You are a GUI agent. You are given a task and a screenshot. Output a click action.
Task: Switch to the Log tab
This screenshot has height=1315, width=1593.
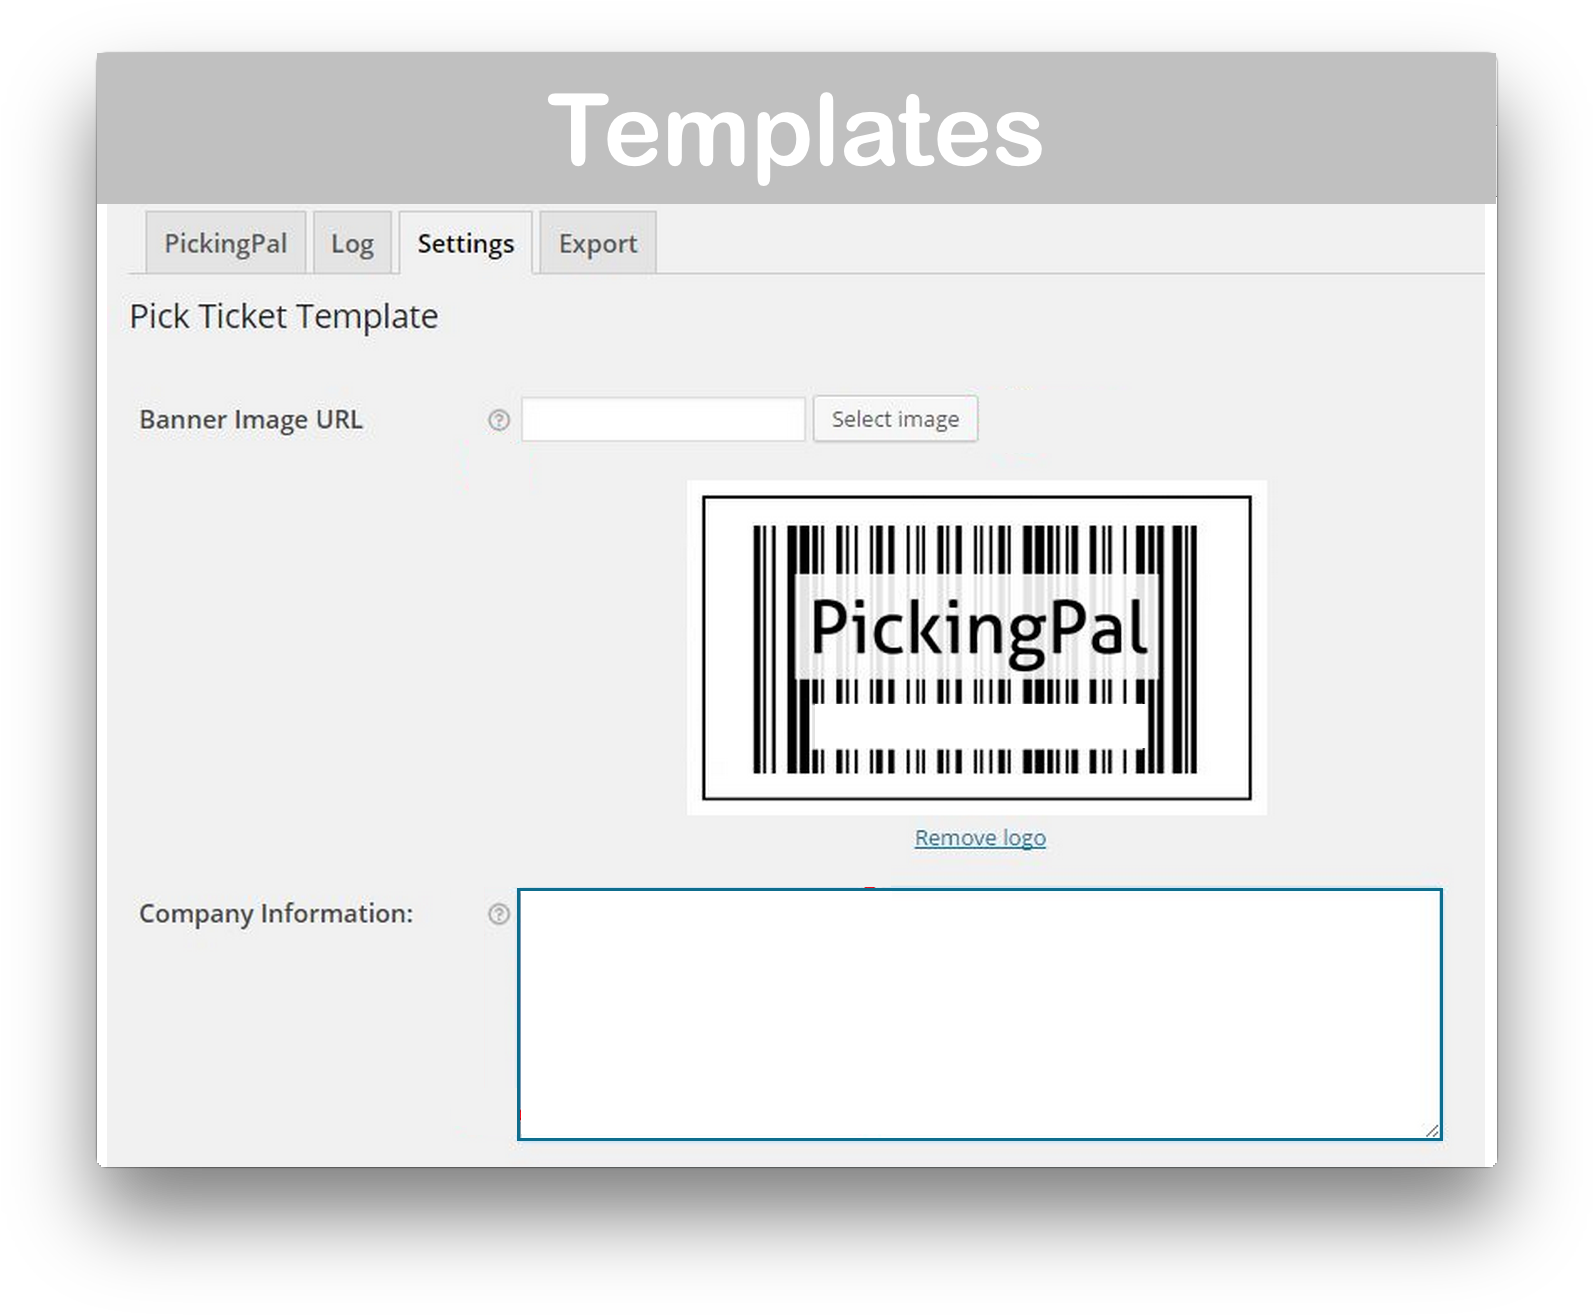(352, 243)
